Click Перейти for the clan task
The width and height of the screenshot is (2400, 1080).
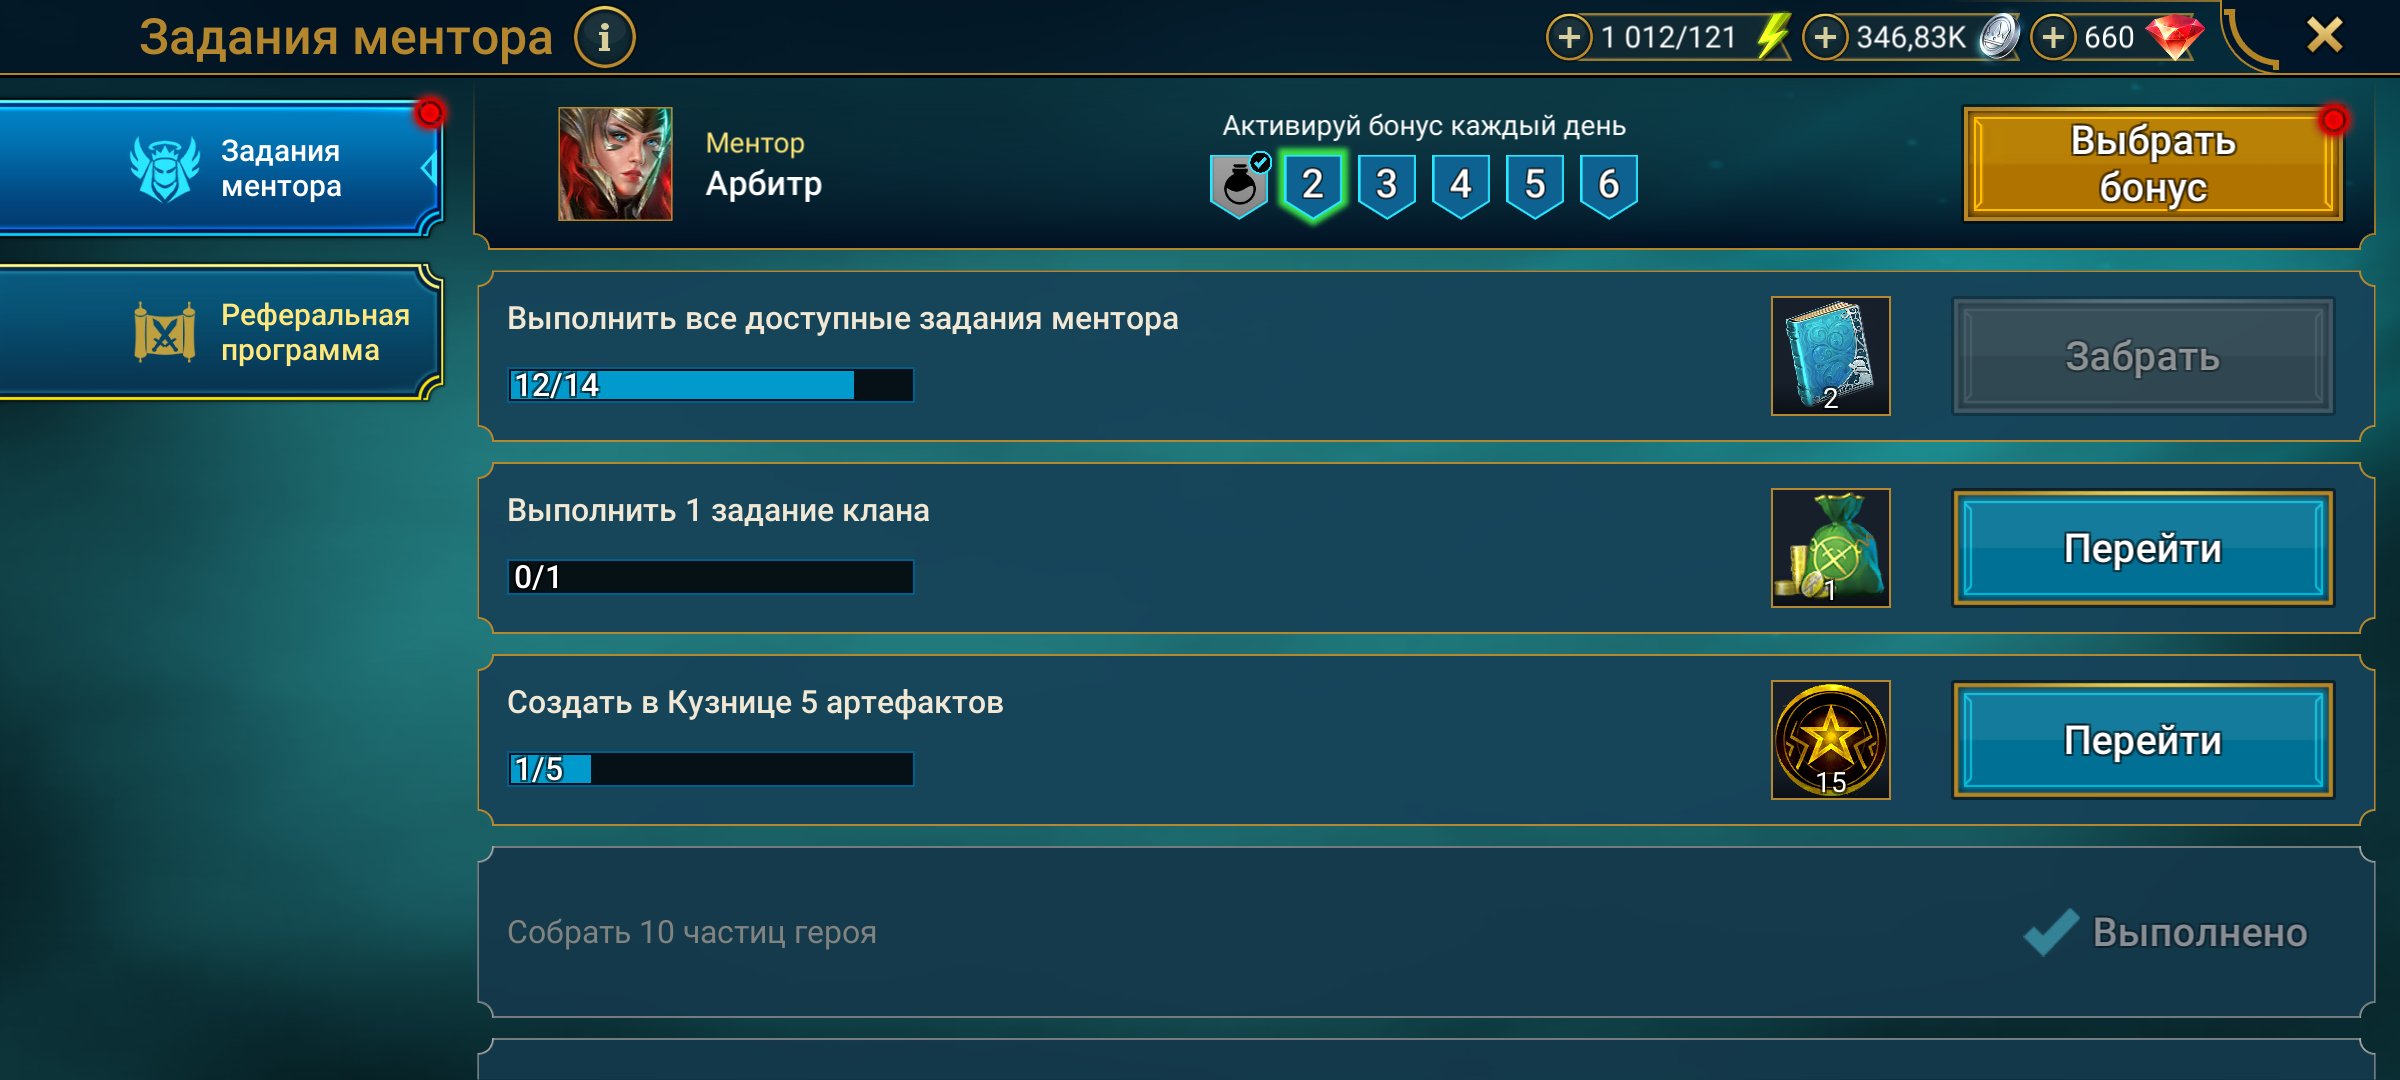tap(2143, 548)
